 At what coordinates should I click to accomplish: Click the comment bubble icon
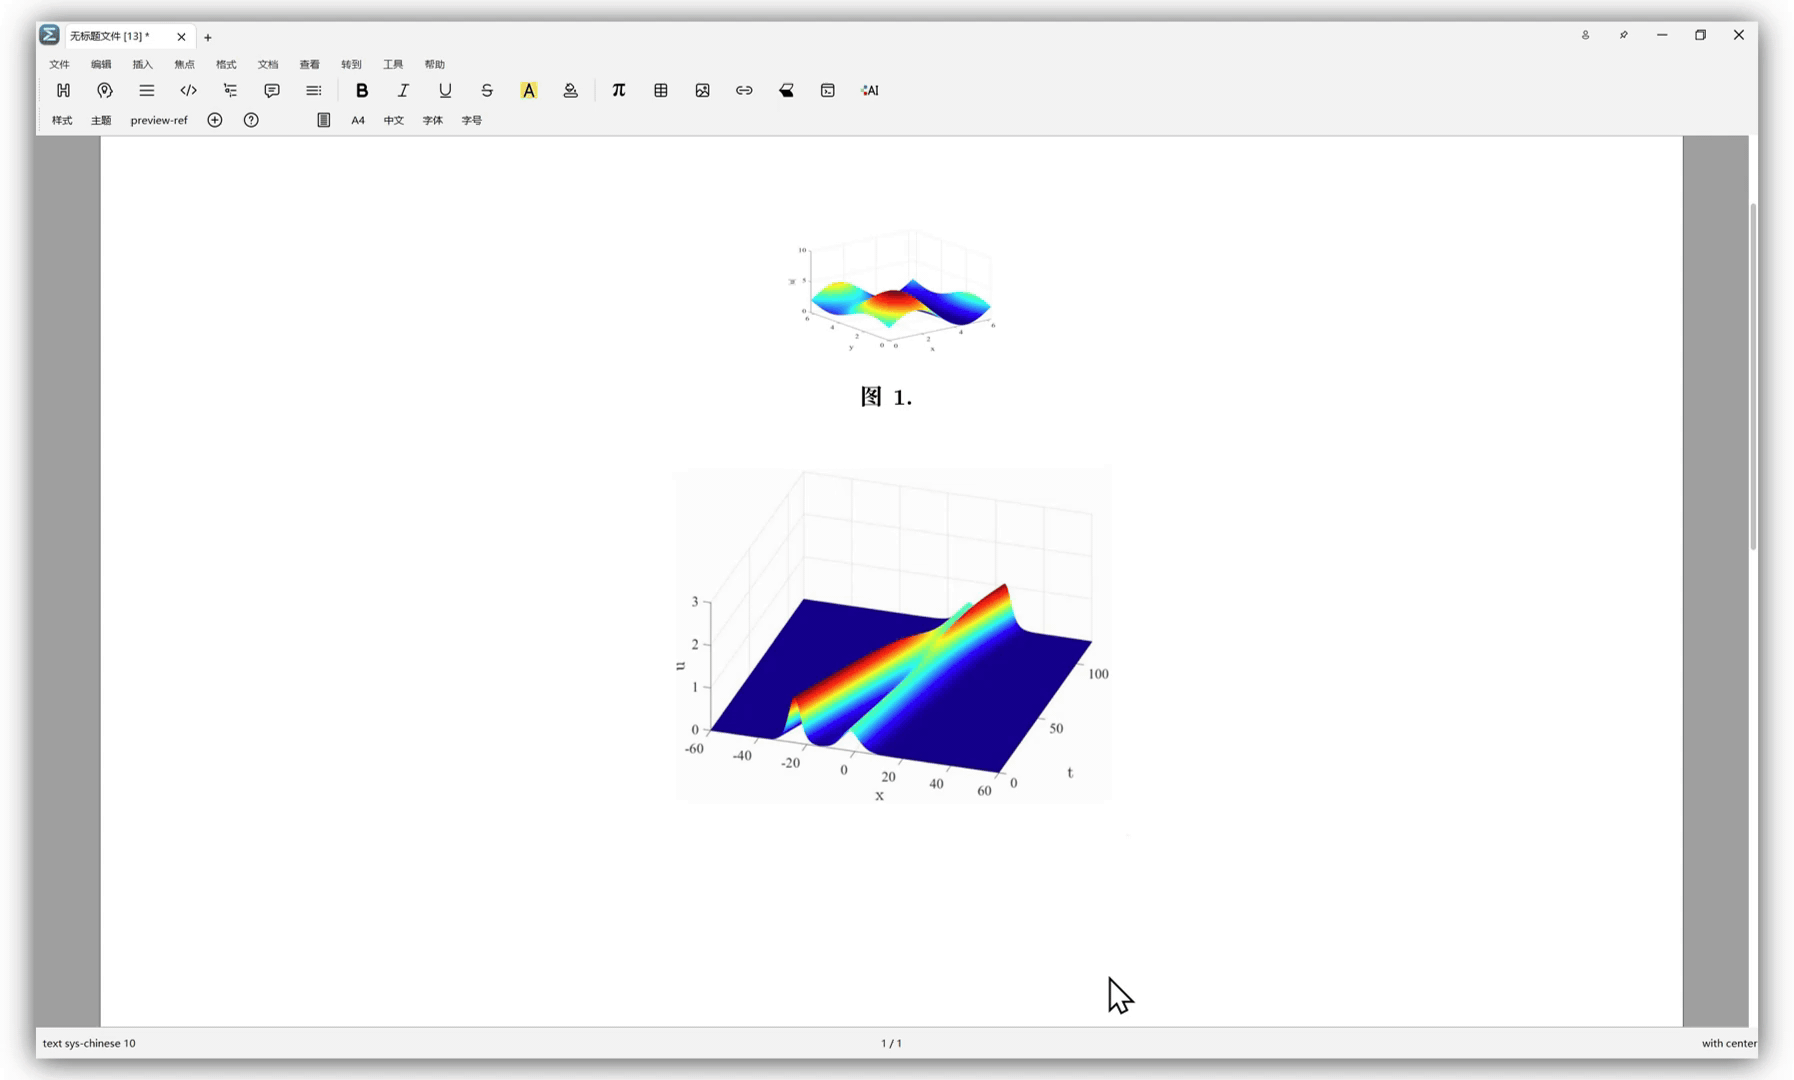coord(272,90)
